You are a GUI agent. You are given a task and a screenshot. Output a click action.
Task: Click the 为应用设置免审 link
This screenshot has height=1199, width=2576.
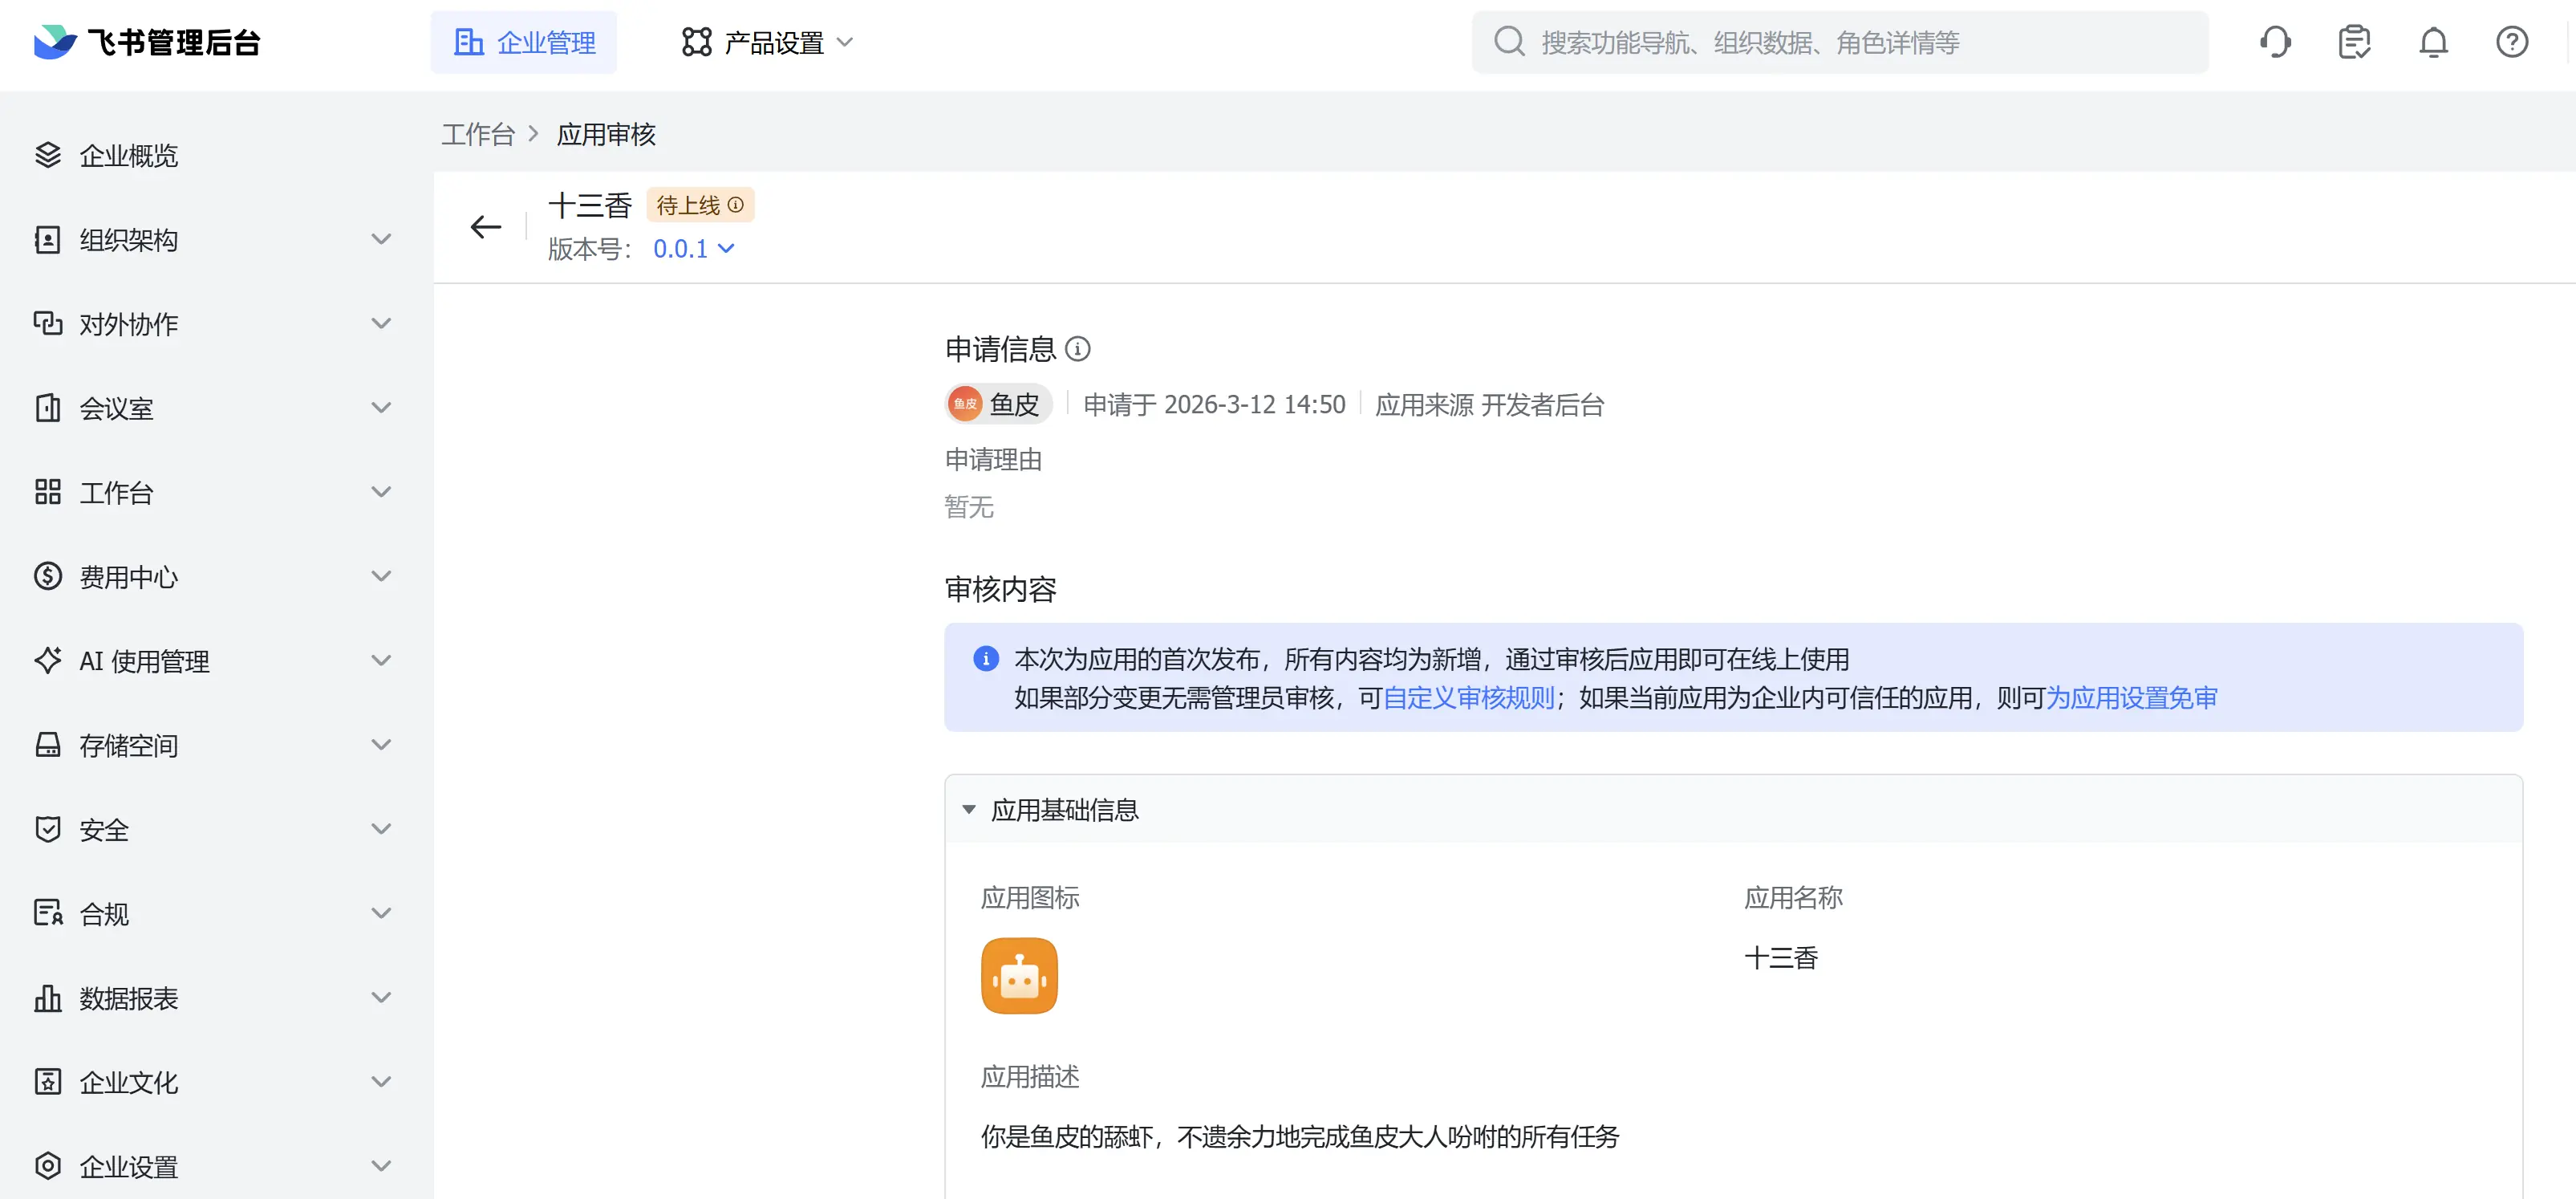coord(2131,697)
